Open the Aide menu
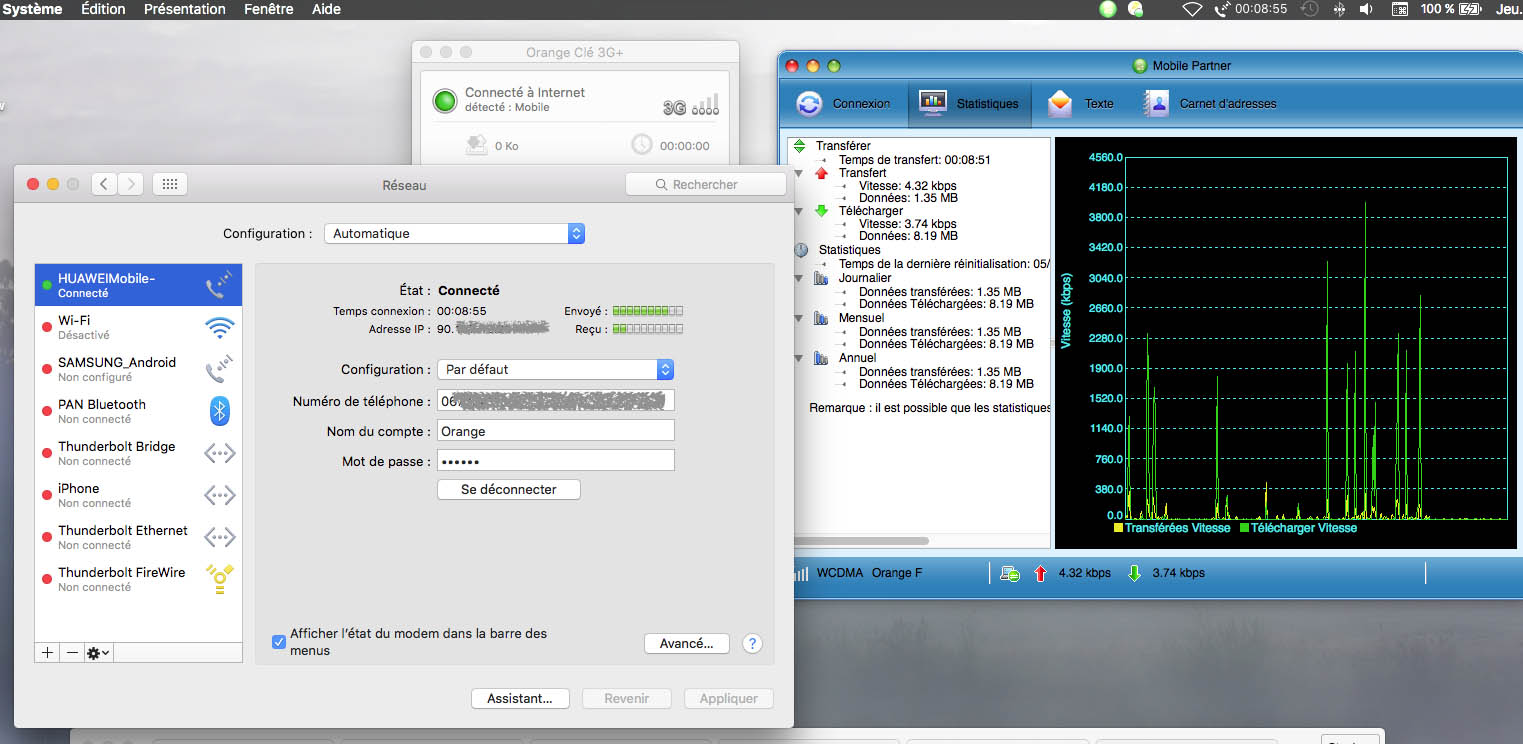This screenshot has height=744, width=1523. coord(327,9)
